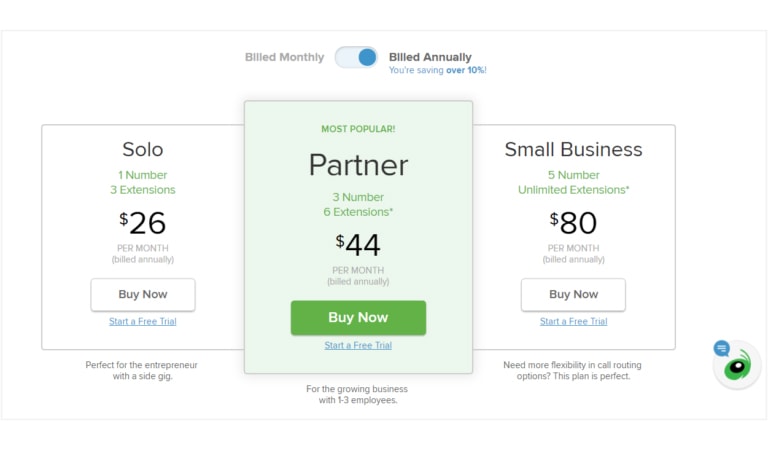The height and width of the screenshot is (450, 768).
Task: Click the 'saving over 10%' text
Action: coord(437,70)
